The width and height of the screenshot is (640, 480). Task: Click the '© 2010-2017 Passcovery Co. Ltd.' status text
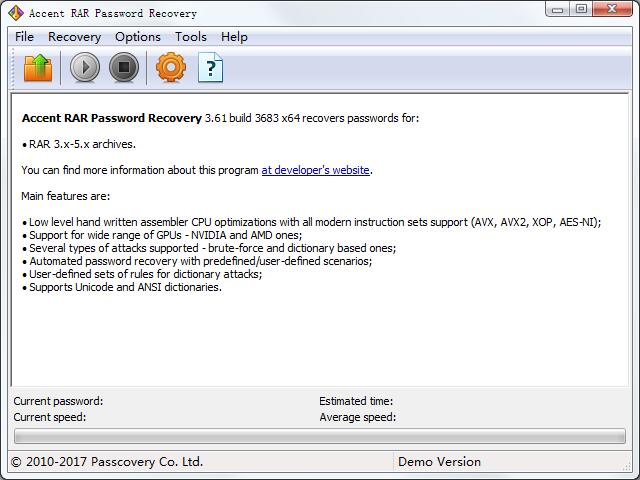click(x=107, y=462)
